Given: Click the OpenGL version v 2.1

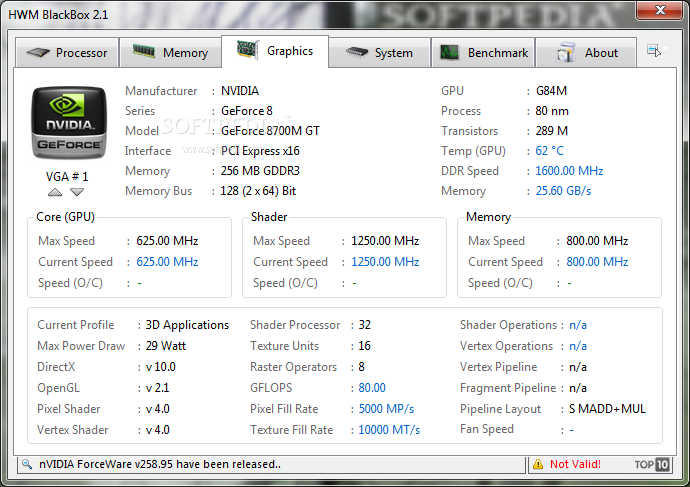Looking at the screenshot, I should coord(157,388).
